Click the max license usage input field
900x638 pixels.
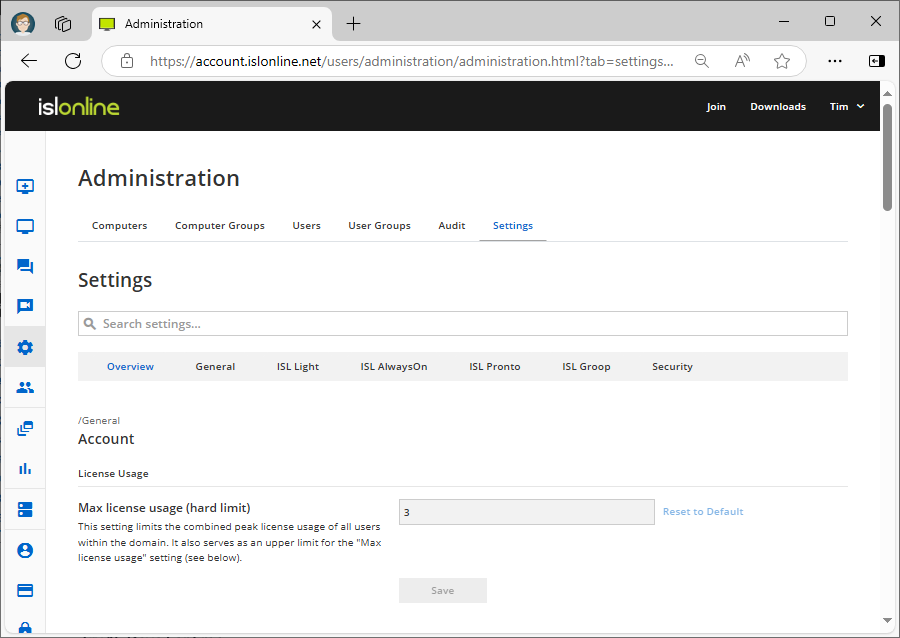tap(526, 511)
